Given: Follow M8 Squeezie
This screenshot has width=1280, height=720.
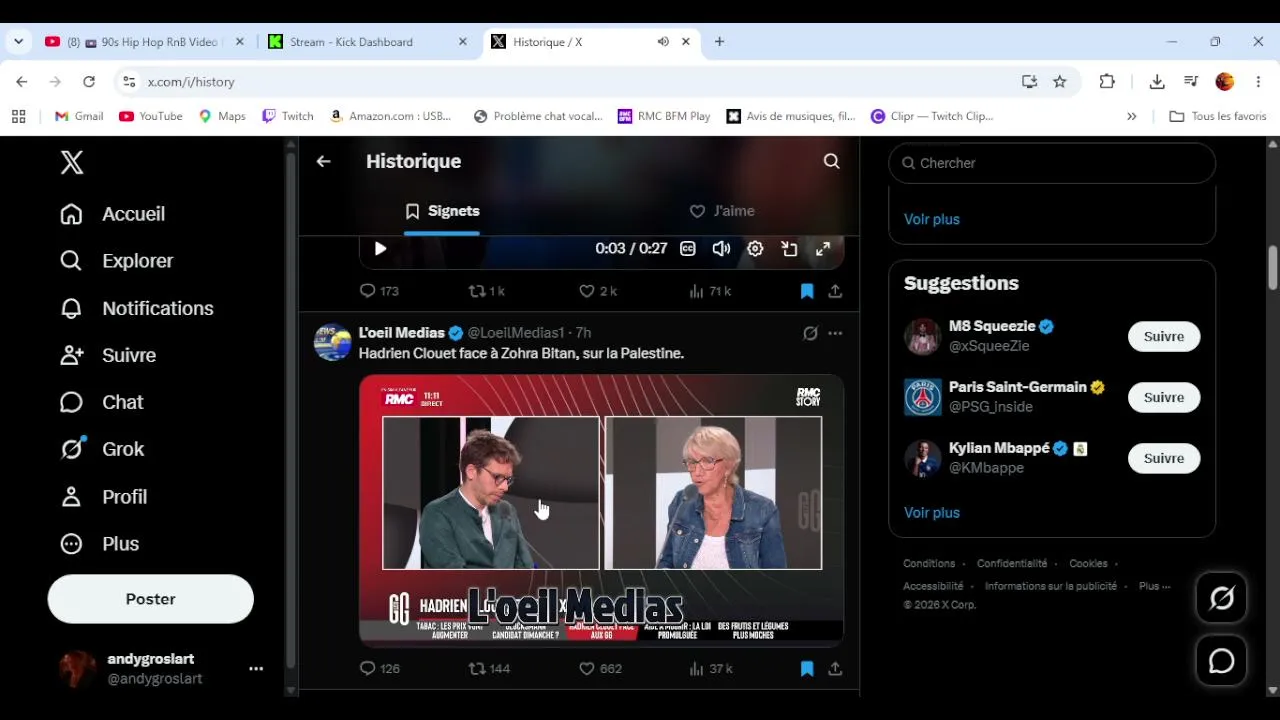Looking at the screenshot, I should (1164, 337).
